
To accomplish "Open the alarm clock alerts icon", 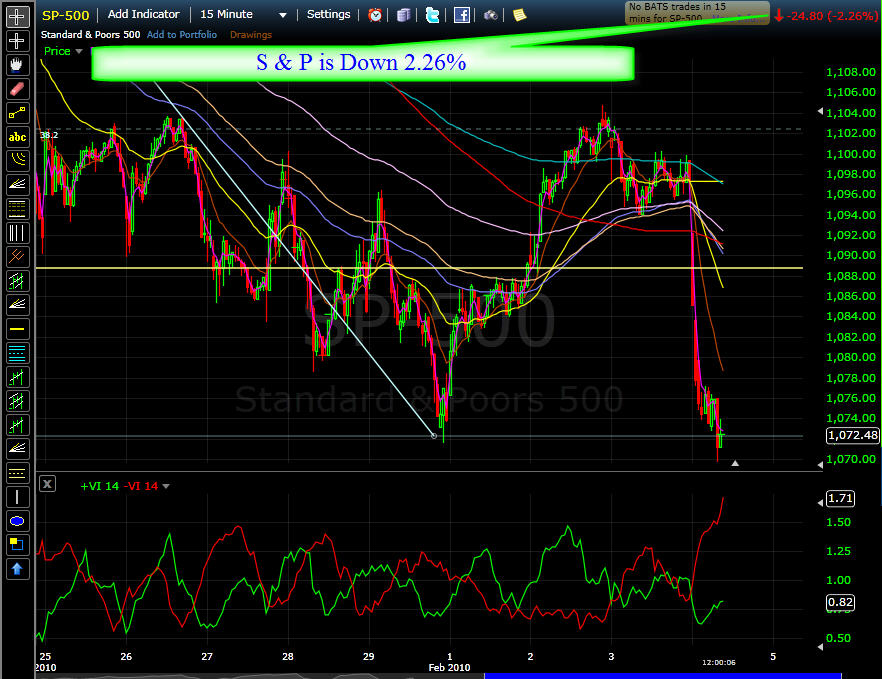I will [x=375, y=15].
